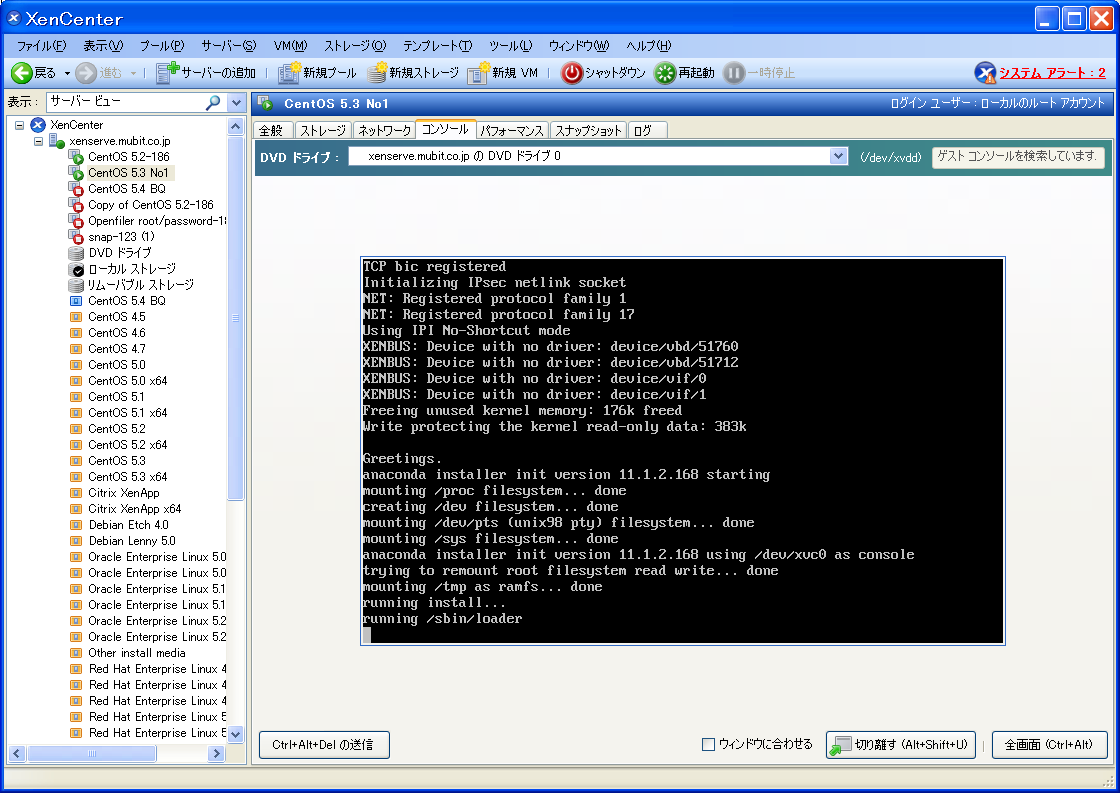Toggle ウィンドウに合わせる checkbox
The image size is (1120, 793).
tap(709, 744)
